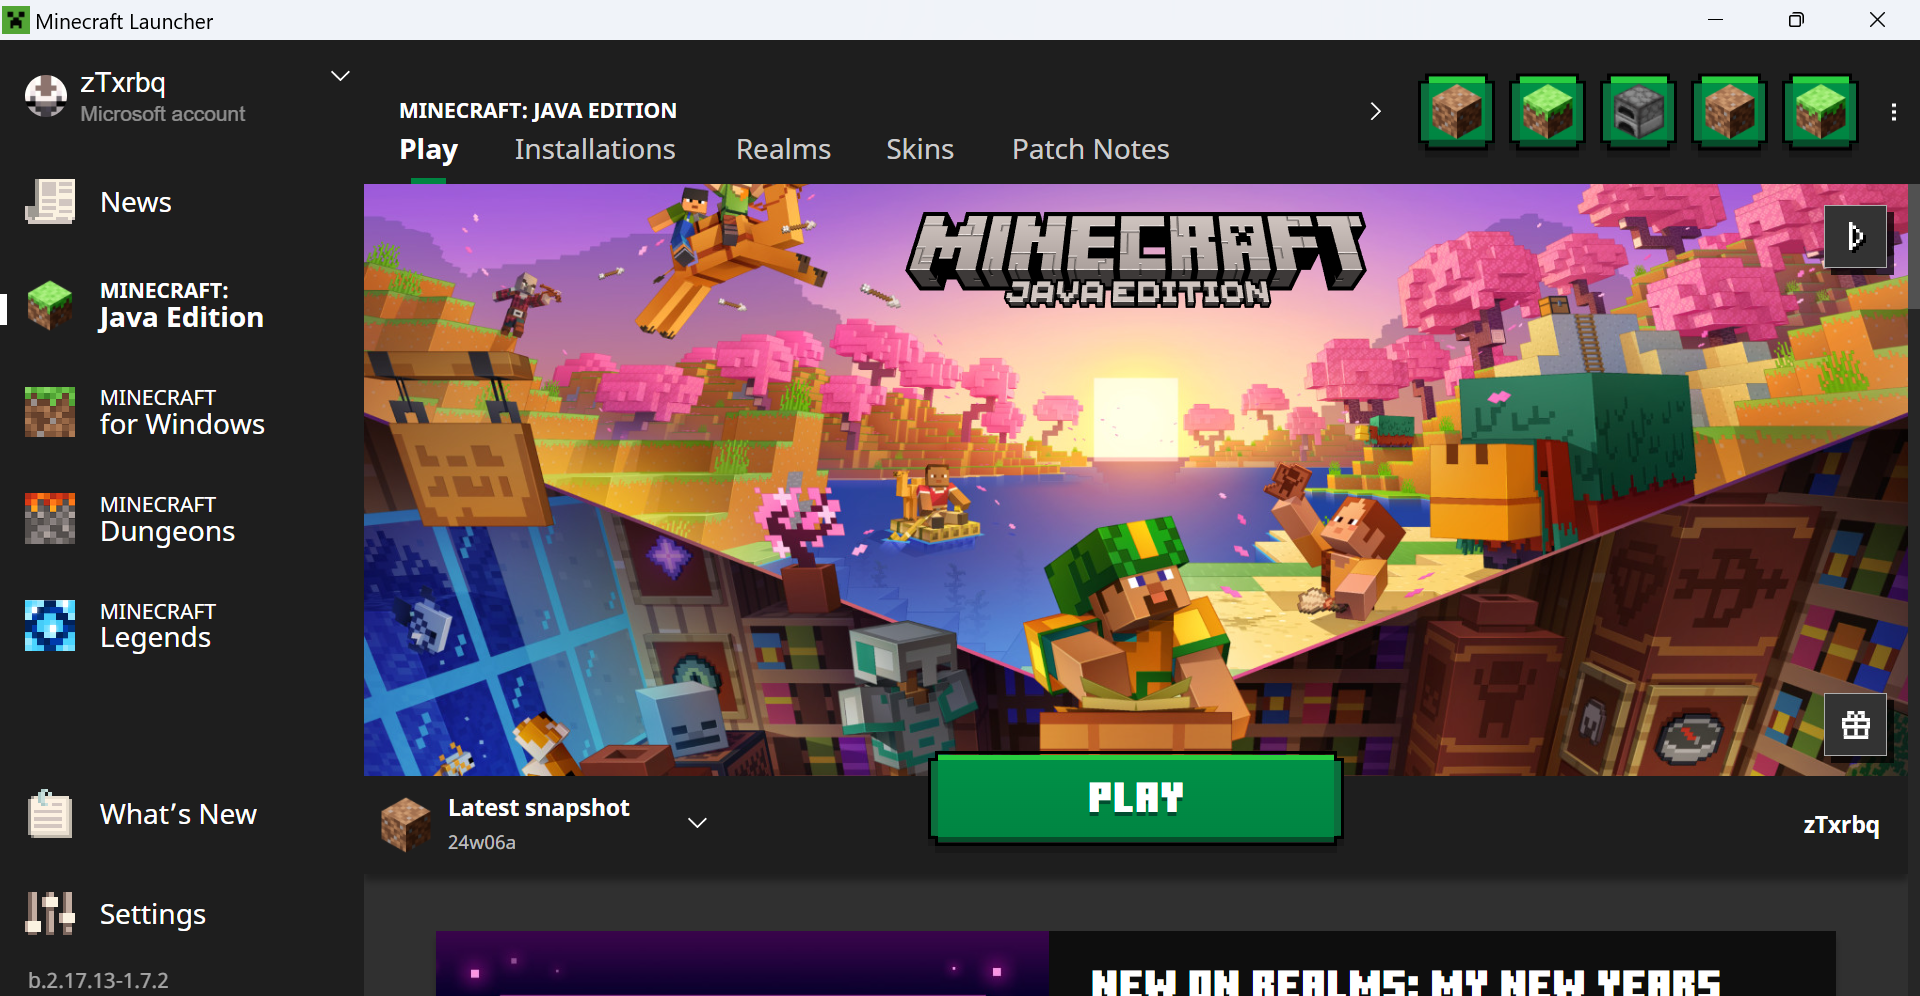Image resolution: width=1920 pixels, height=996 pixels.
Task: Click the zTxrbq username beside the PLAY button
Action: [1841, 825]
